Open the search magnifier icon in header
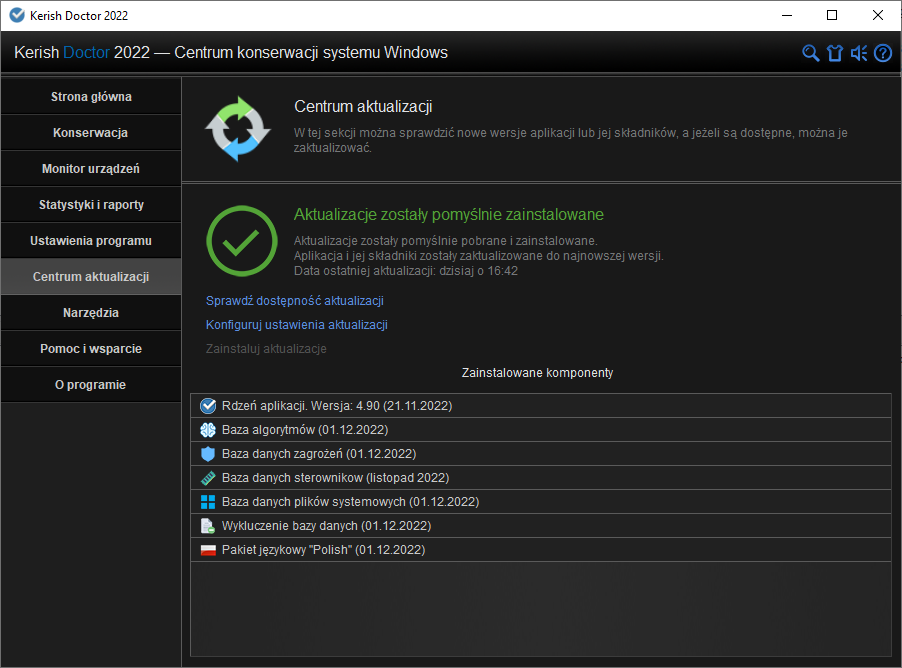902x668 pixels. pyautogui.click(x=811, y=53)
